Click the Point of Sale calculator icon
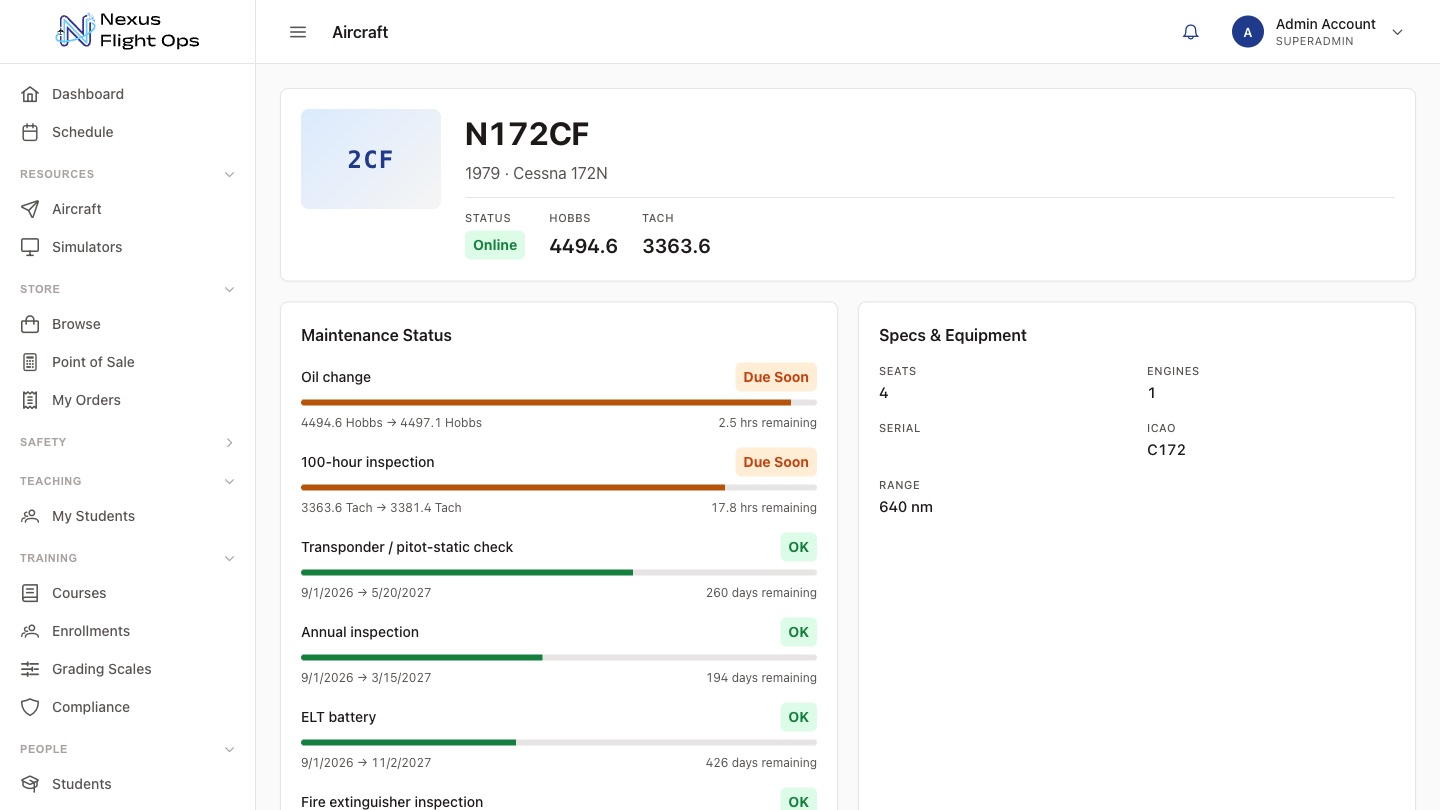1440x810 pixels. click(30, 362)
